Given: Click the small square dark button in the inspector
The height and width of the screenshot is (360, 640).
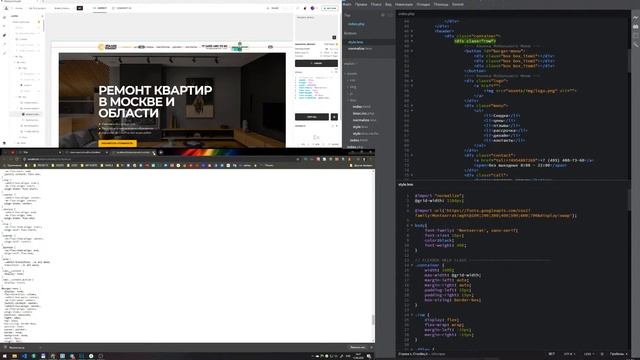Looking at the screenshot, I should [334, 117].
